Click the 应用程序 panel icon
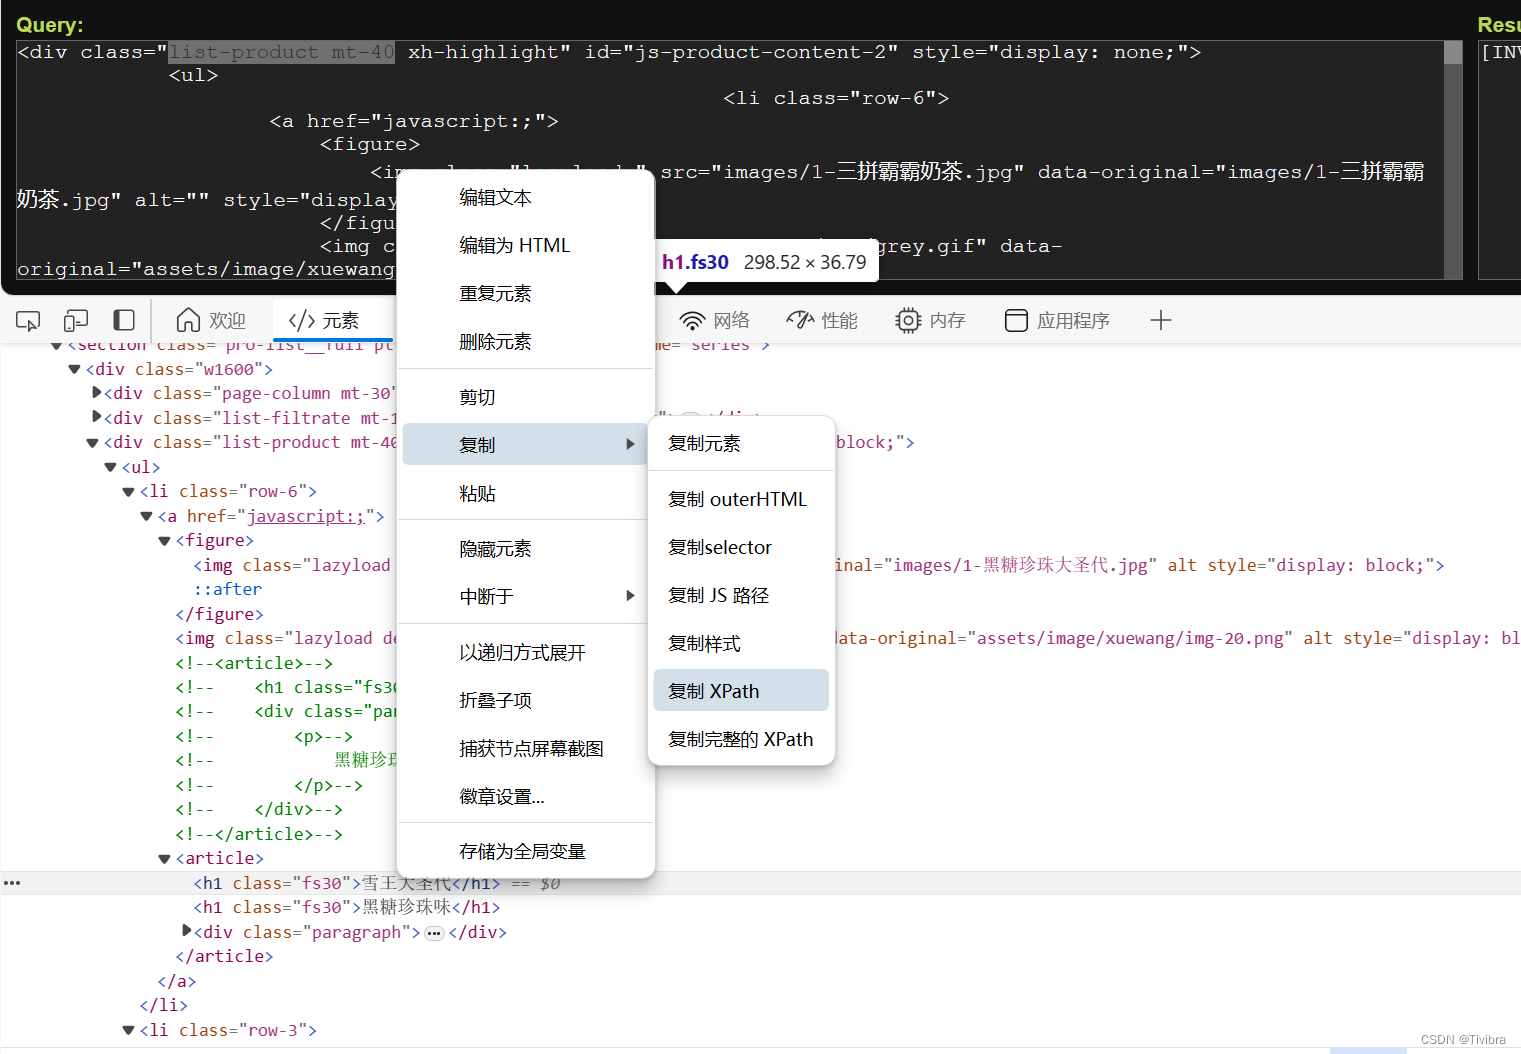Image resolution: width=1521 pixels, height=1054 pixels. (1016, 320)
